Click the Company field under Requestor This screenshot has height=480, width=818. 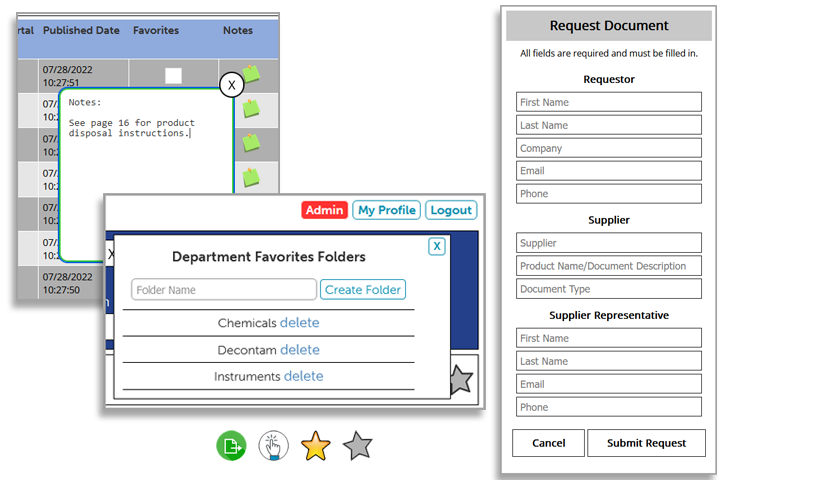coord(608,148)
